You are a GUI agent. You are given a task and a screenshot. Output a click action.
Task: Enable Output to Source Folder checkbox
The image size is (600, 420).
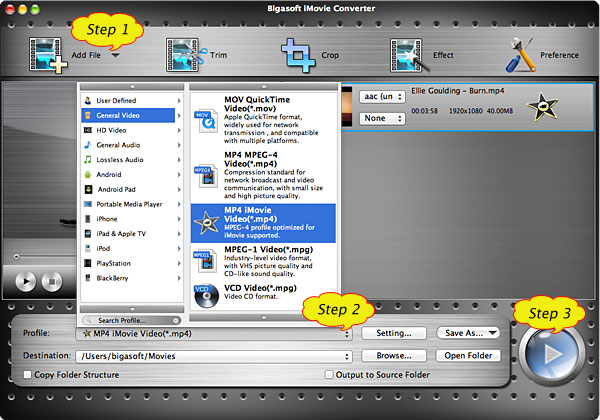[x=329, y=374]
